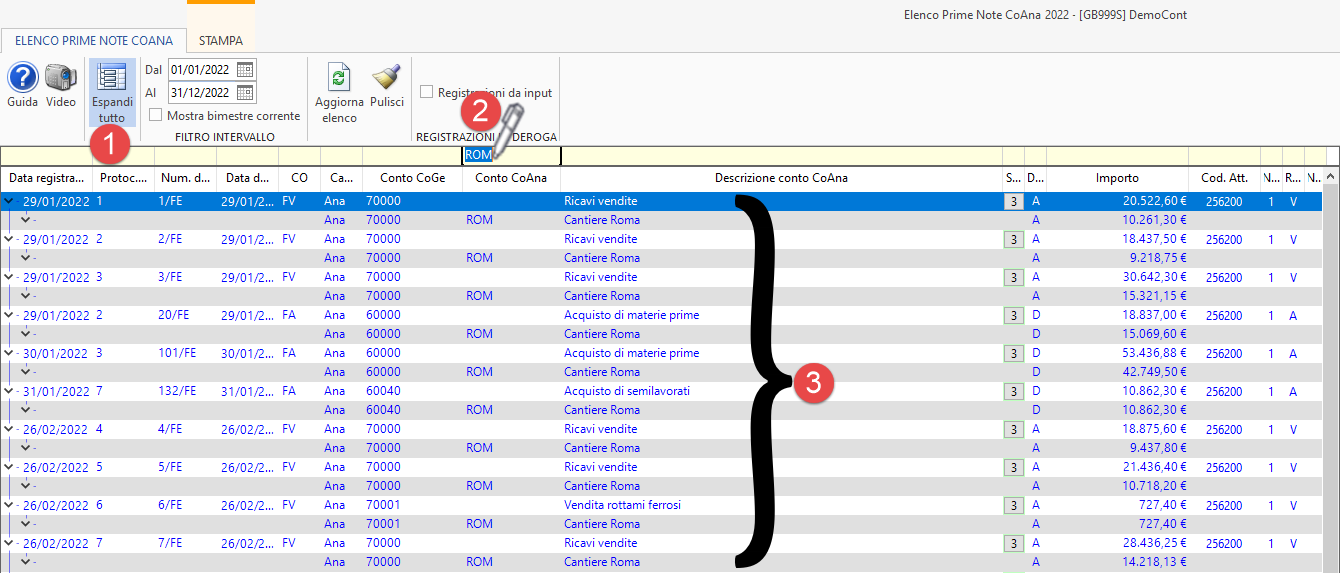Collapse the row with document 2/FE
Viewport: 1340px width, 573px height.
click(x=9, y=239)
